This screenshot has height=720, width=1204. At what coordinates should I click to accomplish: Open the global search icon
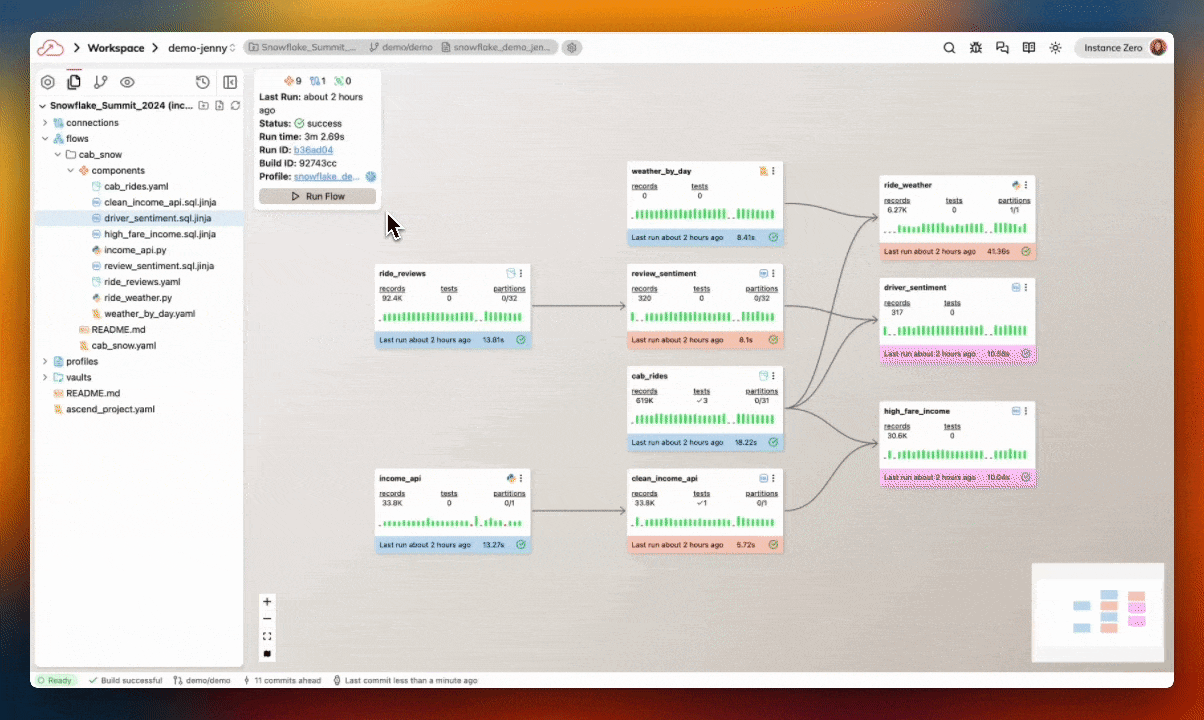949,47
